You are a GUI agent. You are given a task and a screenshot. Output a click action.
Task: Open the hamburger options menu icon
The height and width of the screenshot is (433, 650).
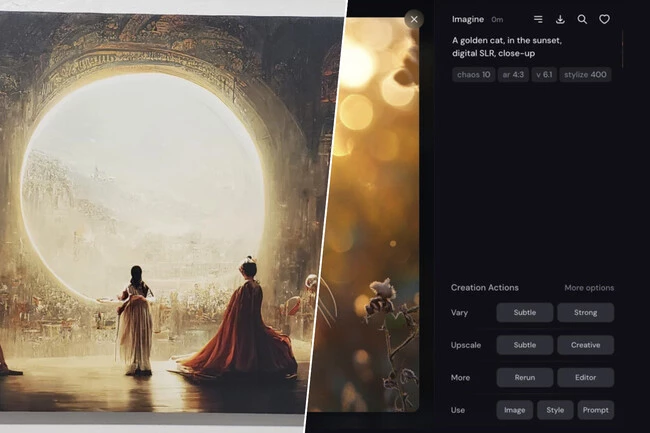538,19
